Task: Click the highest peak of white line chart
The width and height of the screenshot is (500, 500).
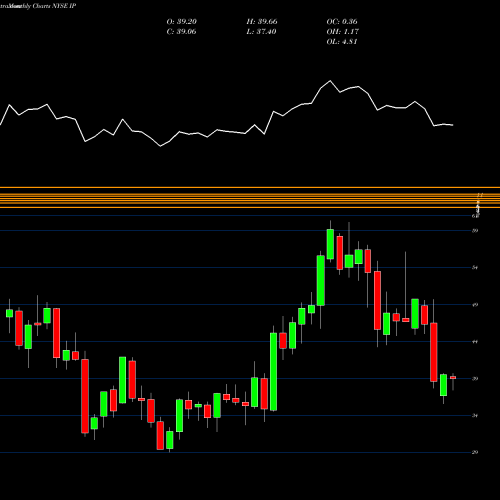Action: (x=330, y=81)
